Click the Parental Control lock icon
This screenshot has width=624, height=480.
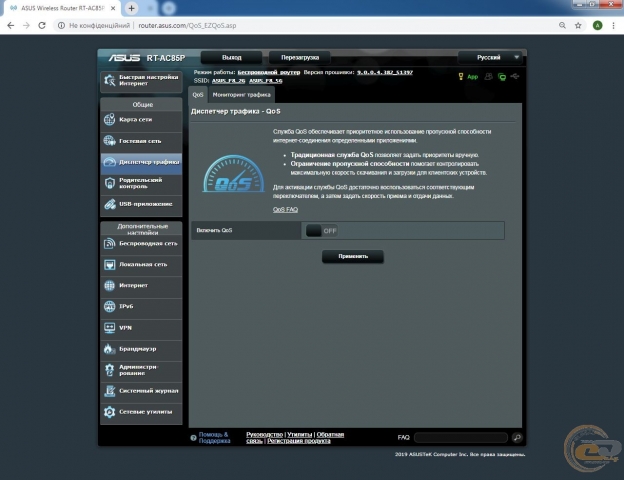click(109, 183)
